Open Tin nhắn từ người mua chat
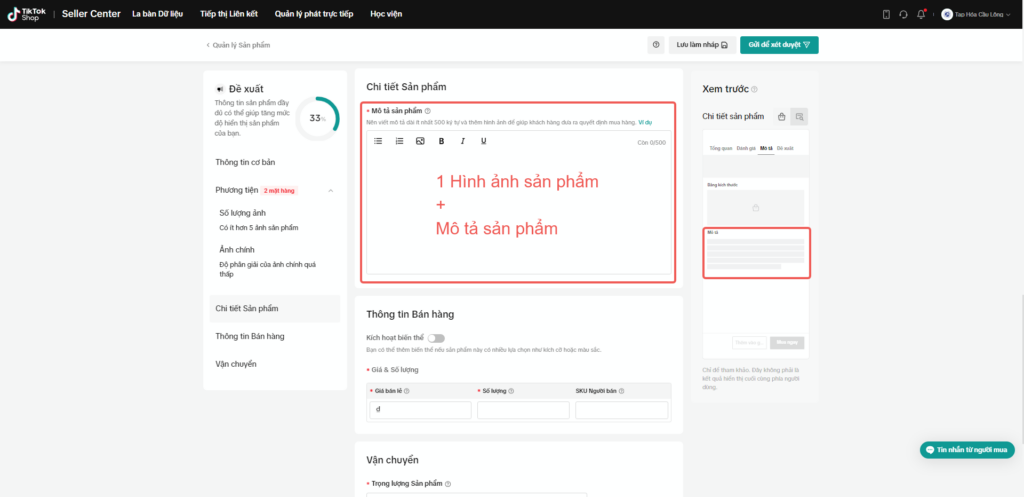 click(967, 450)
